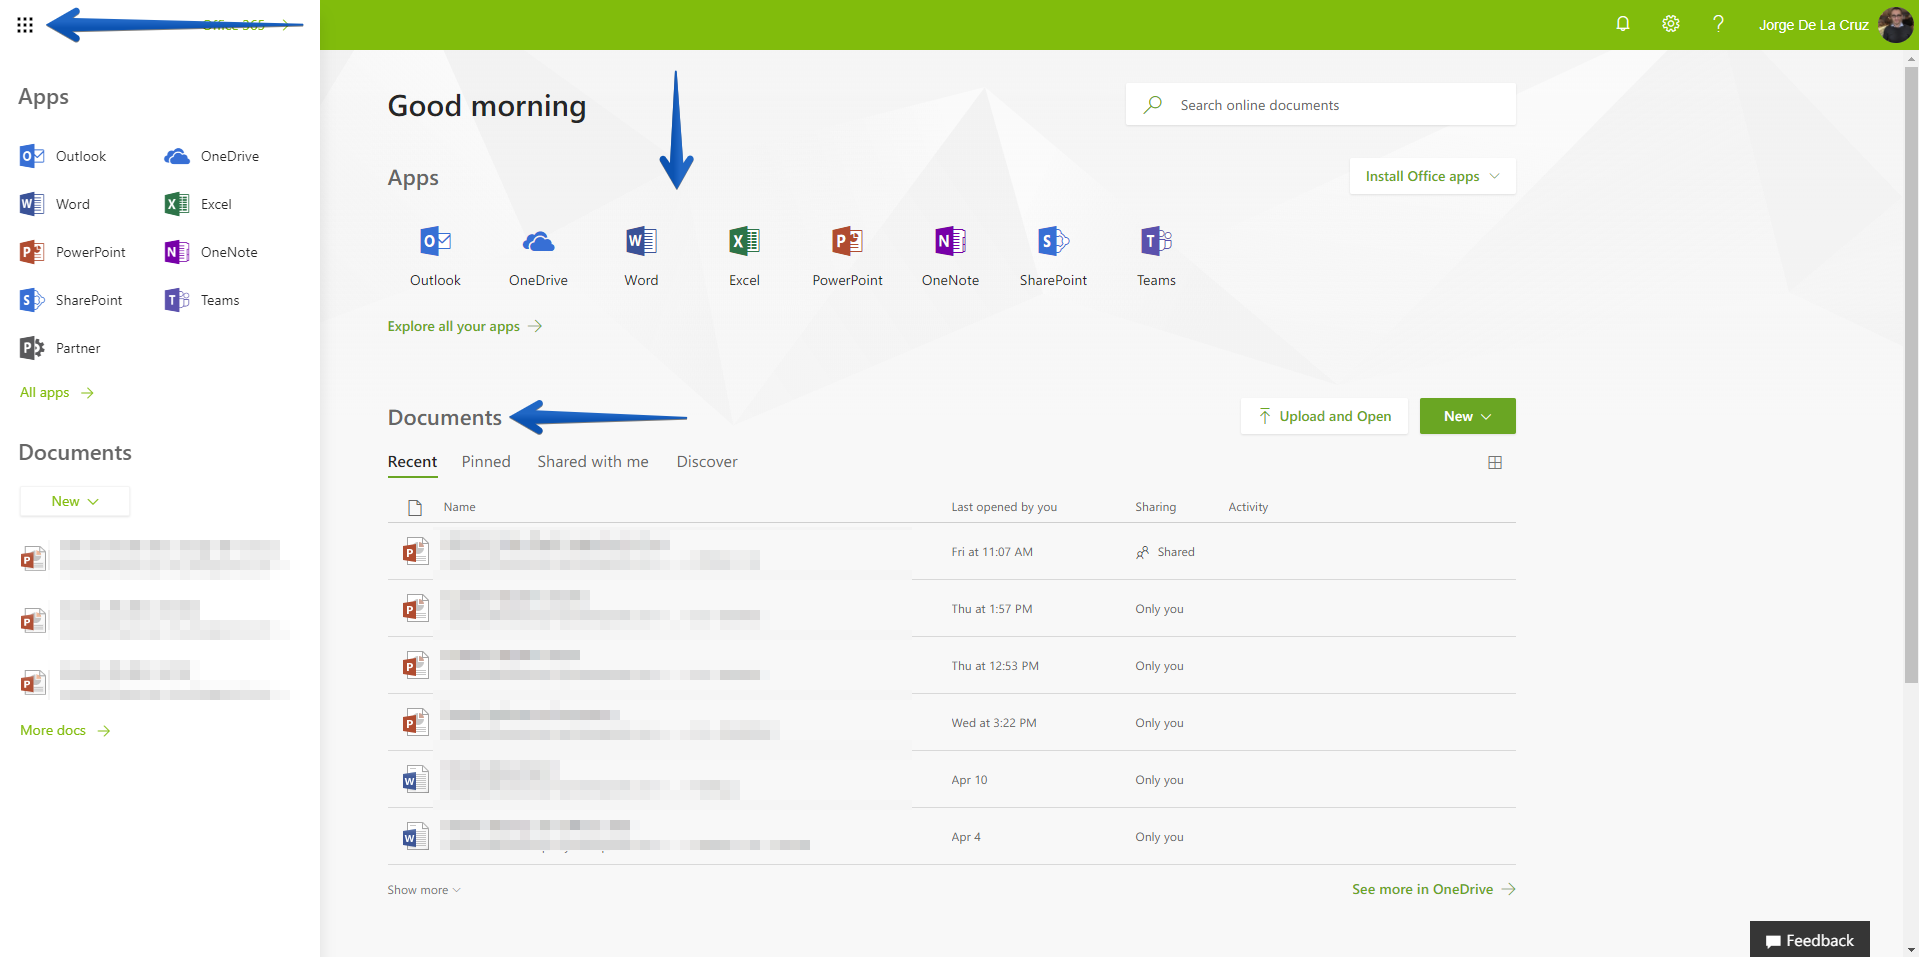Expand the side panel New dropdown
This screenshot has height=957, width=1919.
[x=75, y=501]
